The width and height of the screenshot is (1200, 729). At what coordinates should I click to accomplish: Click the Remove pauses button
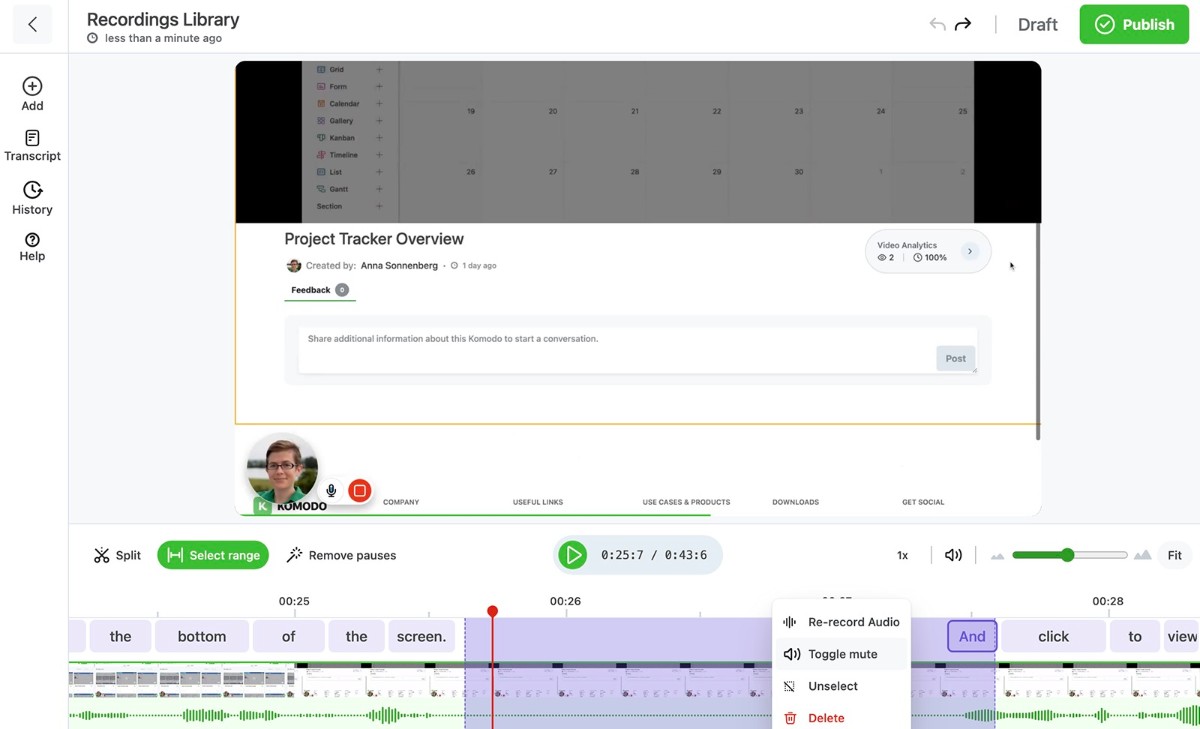coord(341,555)
